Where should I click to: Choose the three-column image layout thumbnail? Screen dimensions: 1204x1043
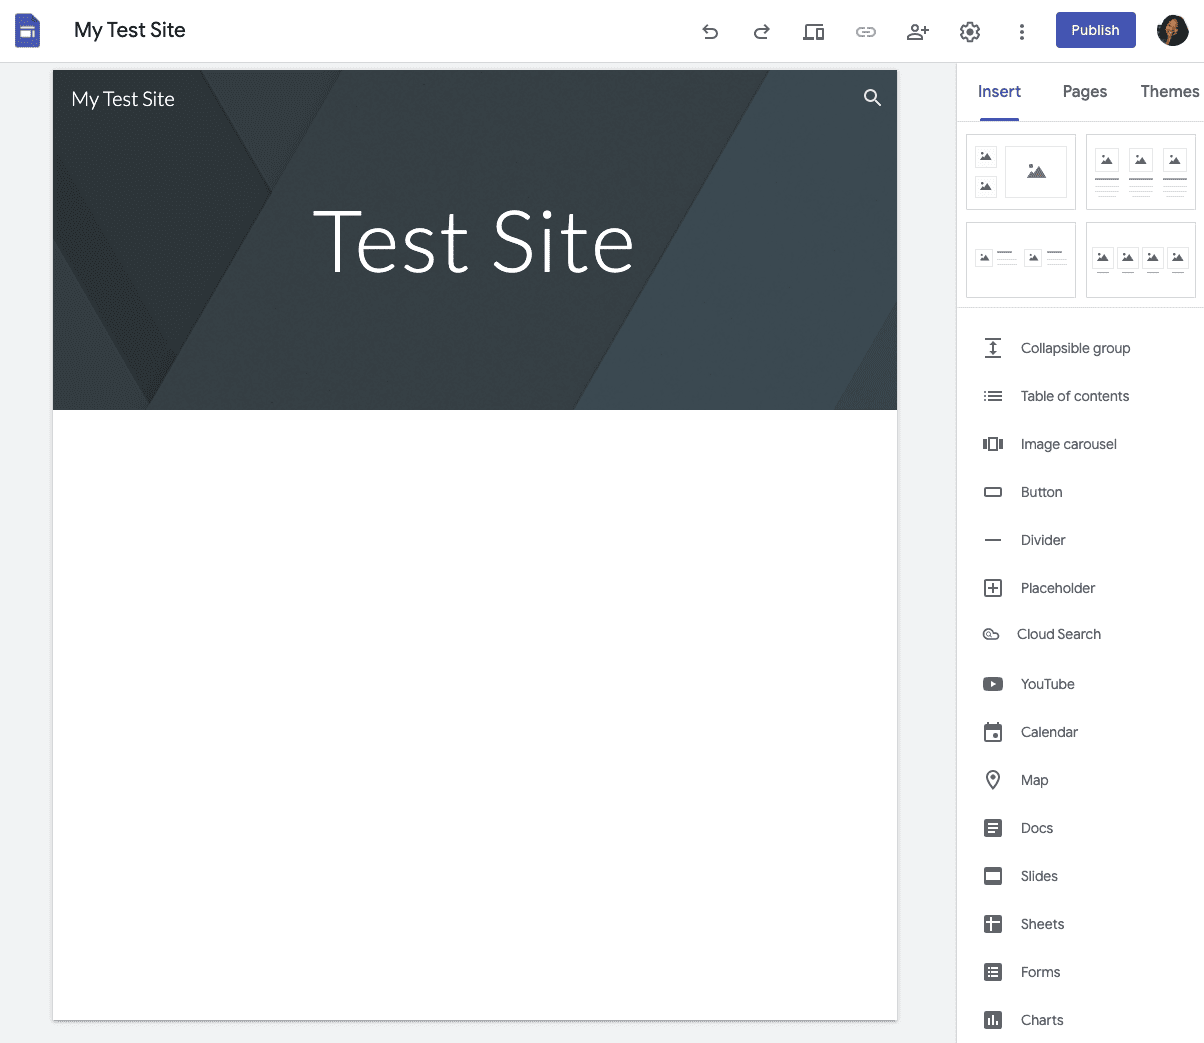coord(1141,172)
